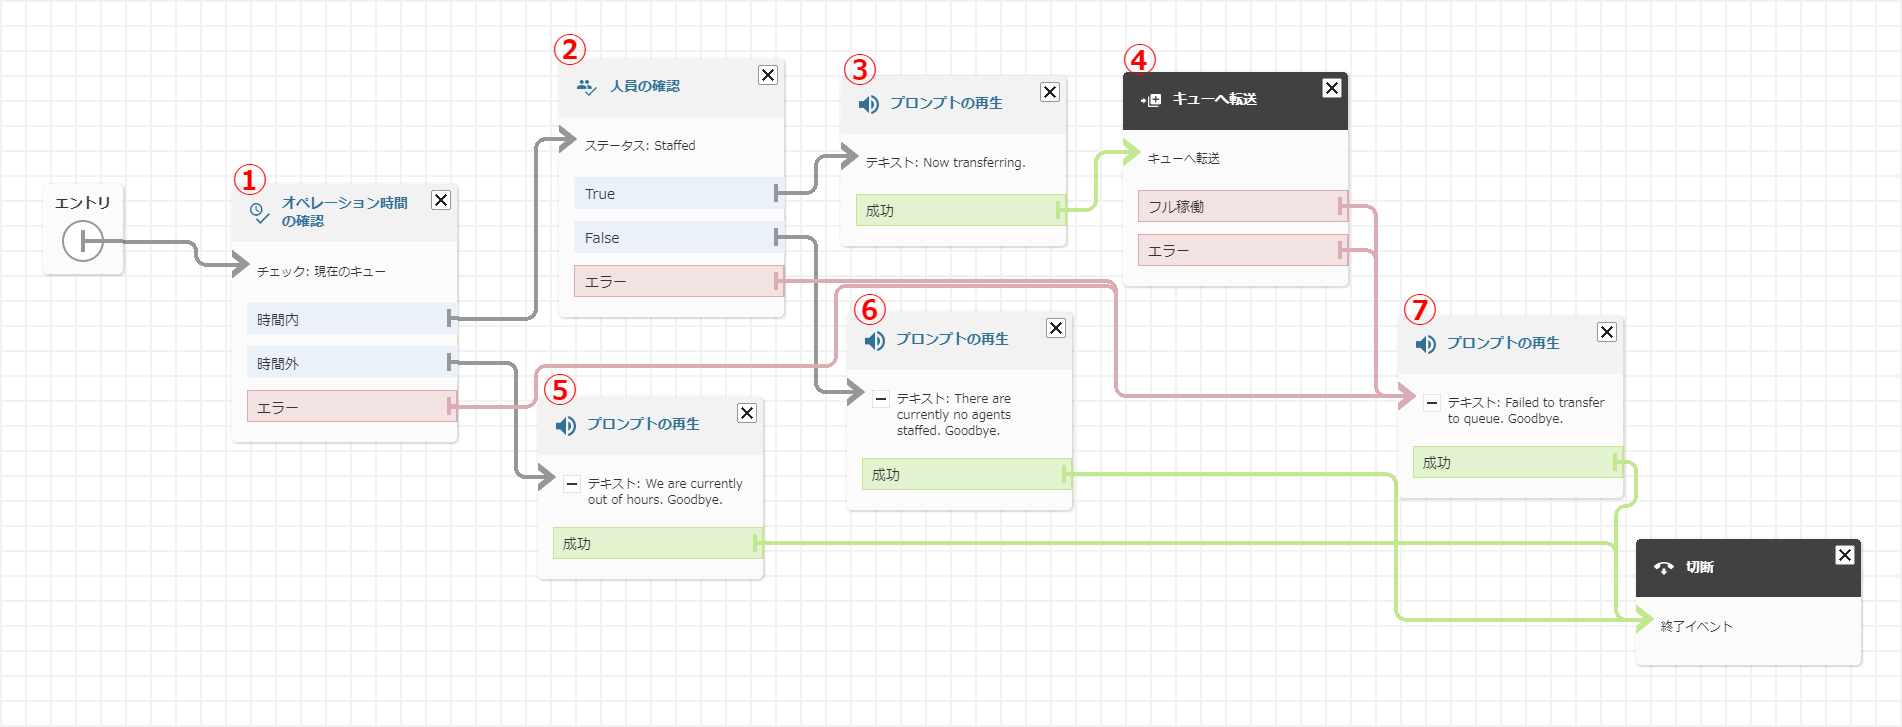Close the 切断 block with X button
The width and height of the screenshot is (1902, 727).
(x=1845, y=555)
